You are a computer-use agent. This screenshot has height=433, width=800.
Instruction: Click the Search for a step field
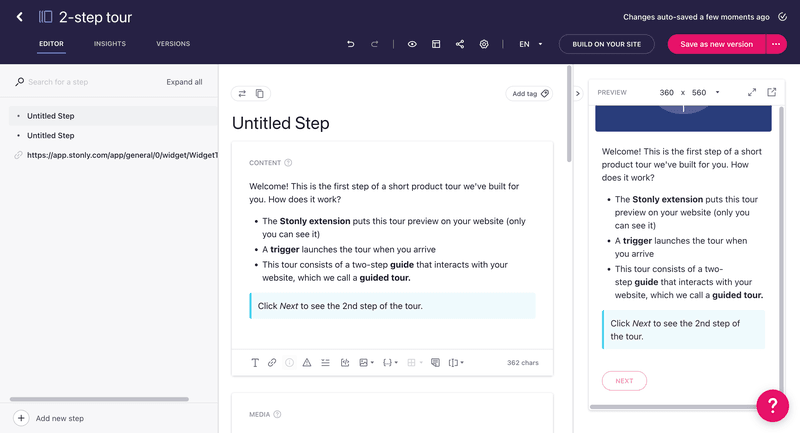90,82
